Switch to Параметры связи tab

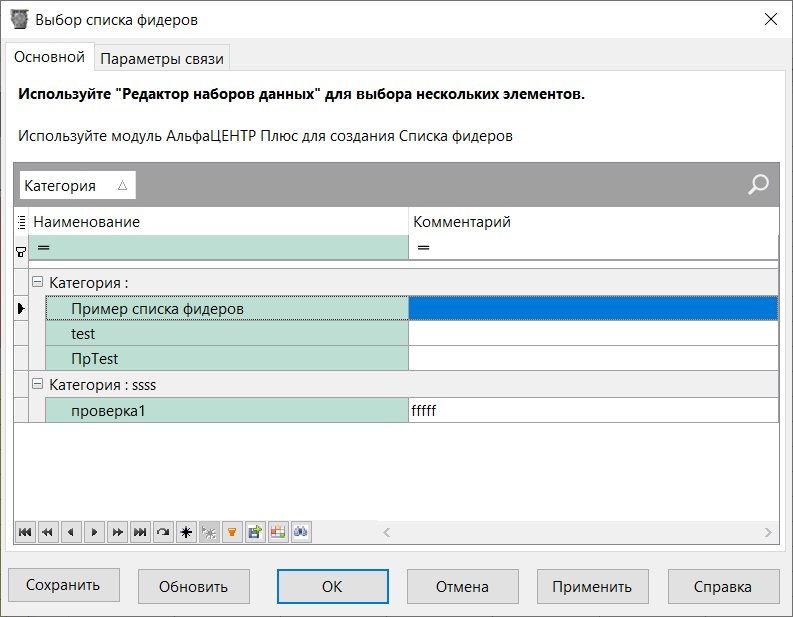coord(163,59)
